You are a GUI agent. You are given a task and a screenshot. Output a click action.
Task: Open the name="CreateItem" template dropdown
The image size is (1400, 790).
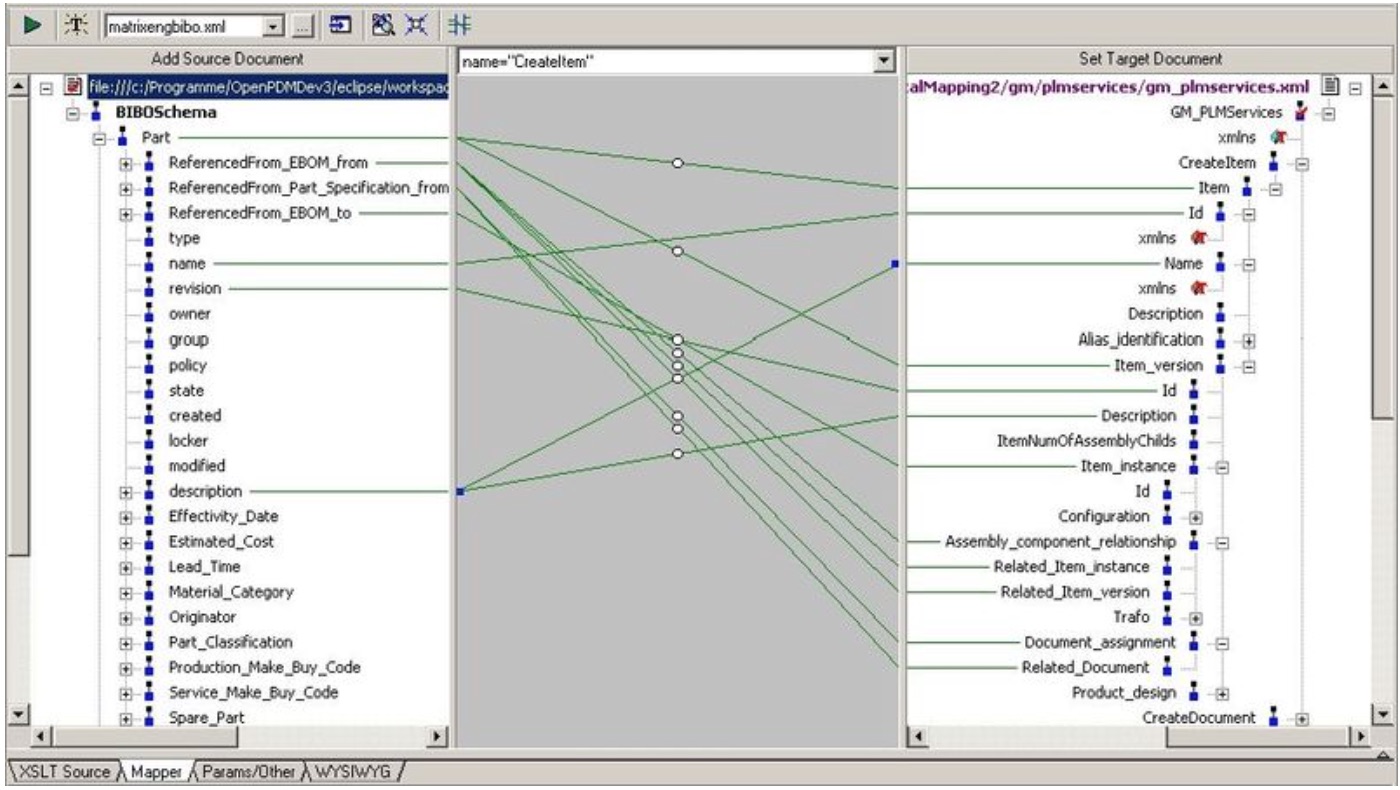882,62
